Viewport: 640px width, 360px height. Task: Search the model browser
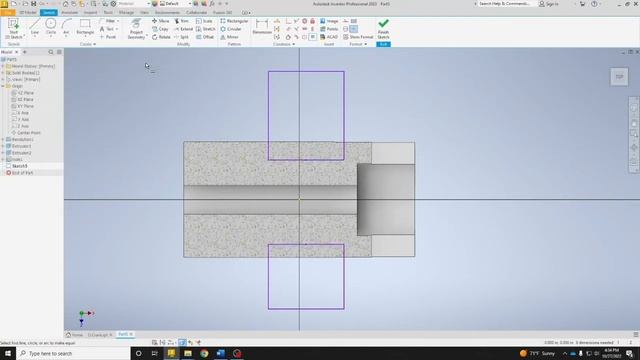[51, 52]
